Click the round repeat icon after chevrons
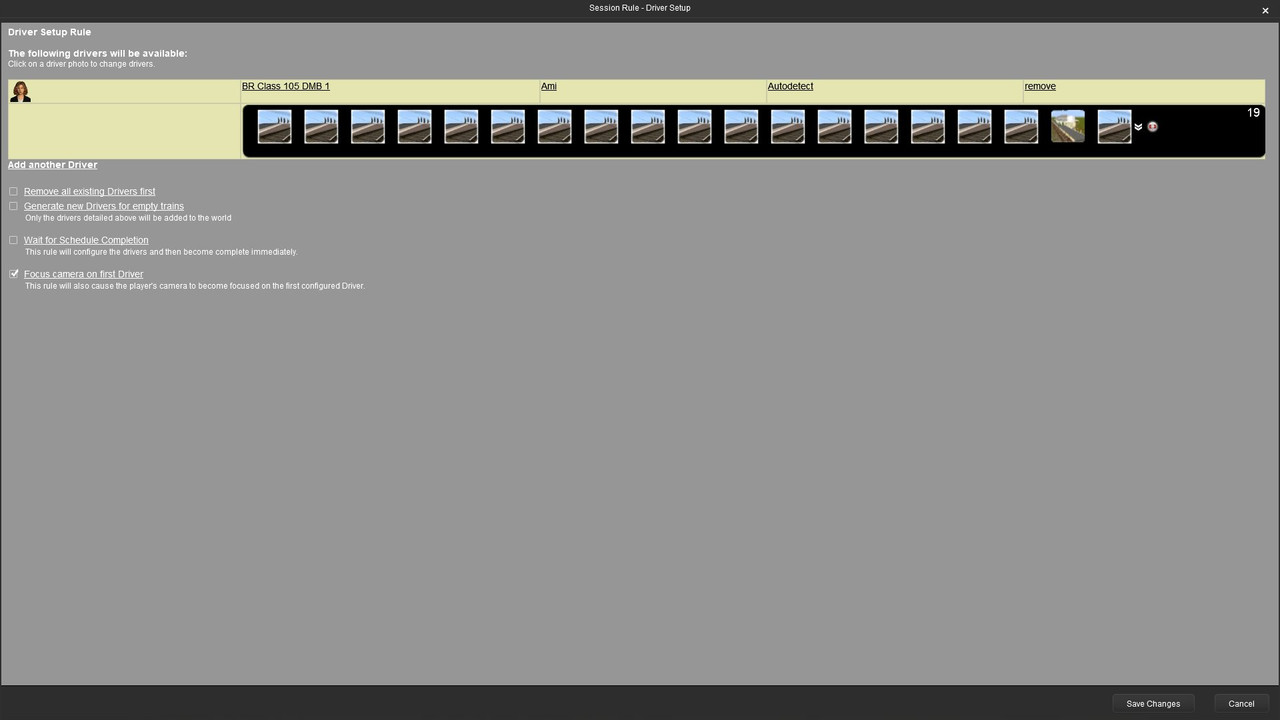The width and height of the screenshot is (1280, 720). point(1152,127)
